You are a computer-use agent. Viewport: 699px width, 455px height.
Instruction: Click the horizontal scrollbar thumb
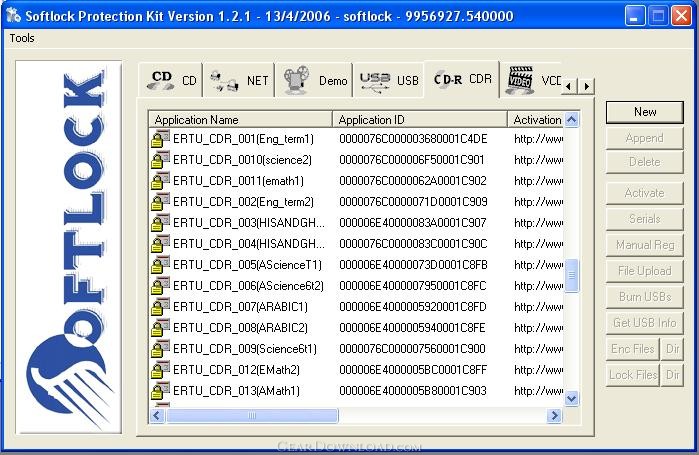(252, 416)
